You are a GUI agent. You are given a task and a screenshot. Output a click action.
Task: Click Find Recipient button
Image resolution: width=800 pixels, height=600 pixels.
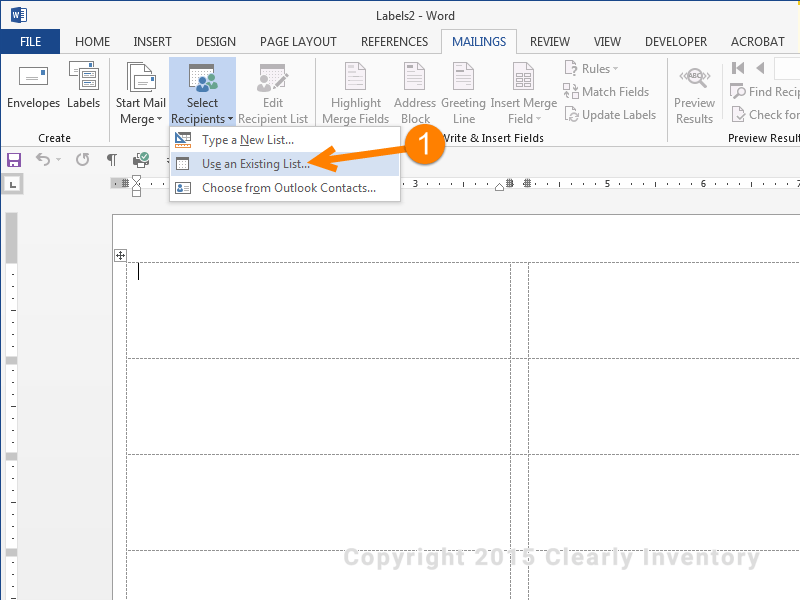764,92
